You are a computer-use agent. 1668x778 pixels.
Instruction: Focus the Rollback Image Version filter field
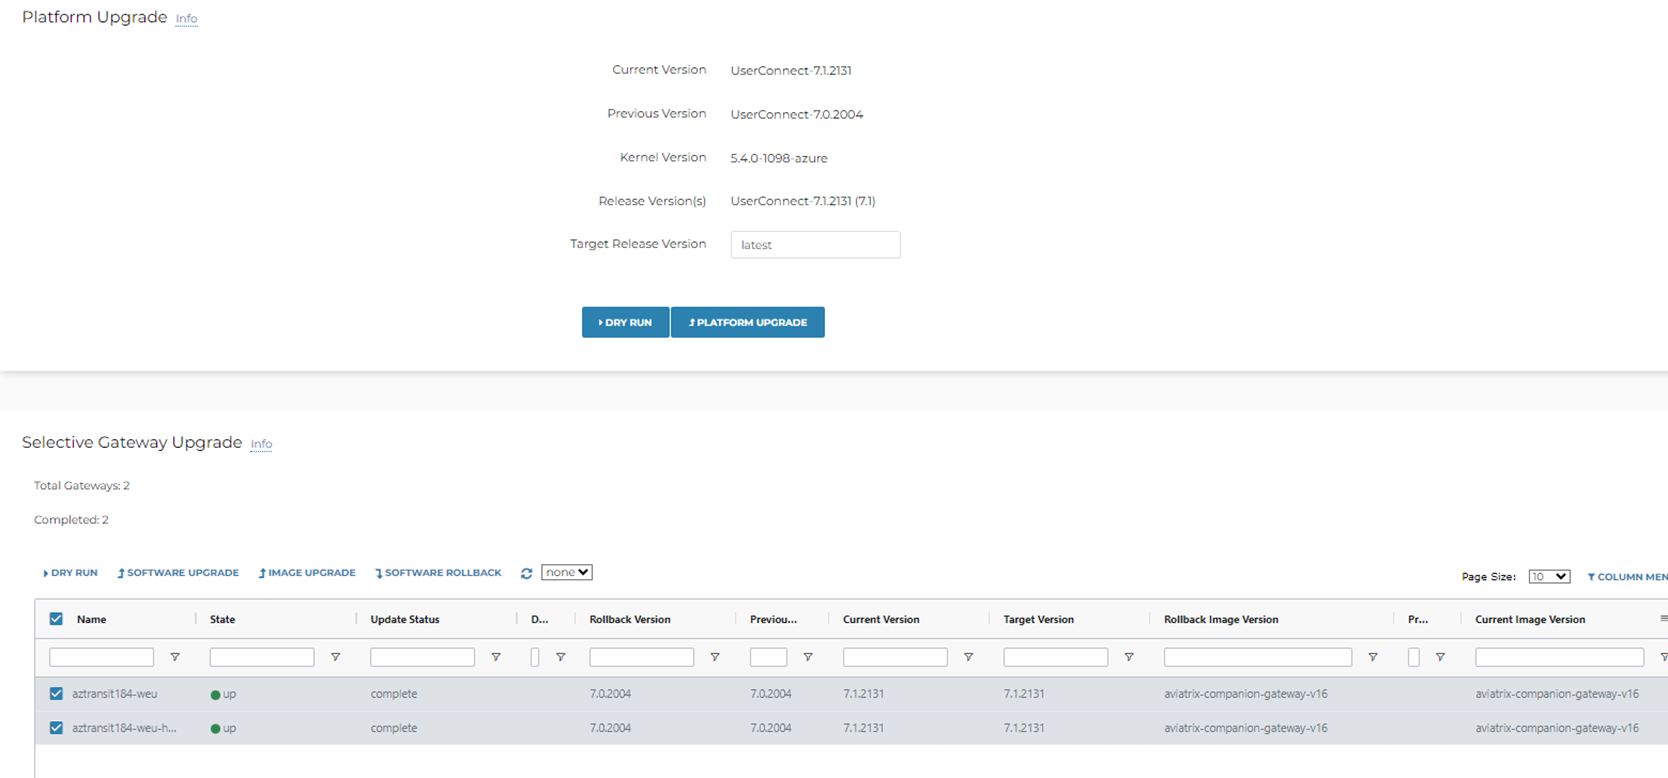pos(1258,657)
